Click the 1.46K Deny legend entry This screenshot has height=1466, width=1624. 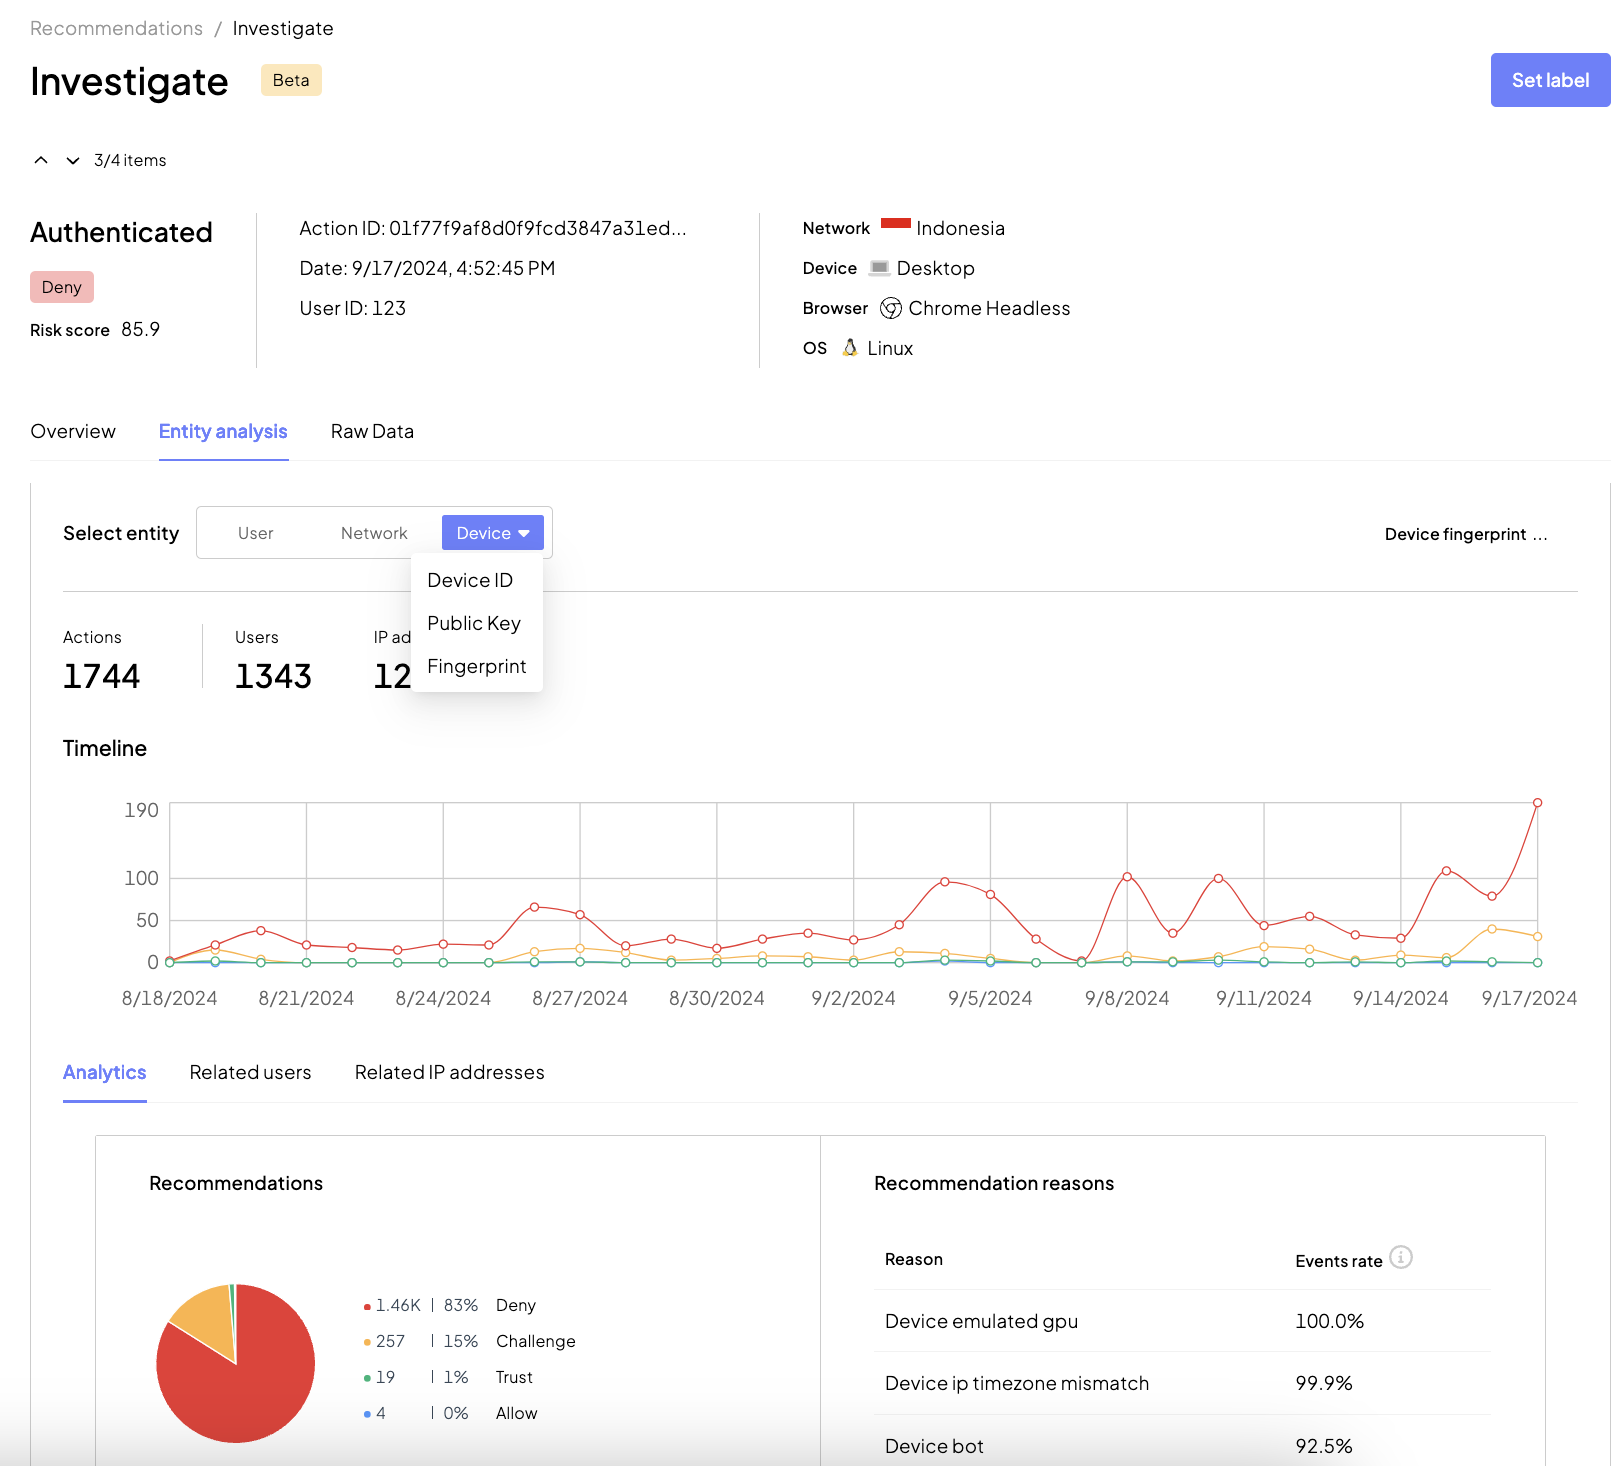[449, 1305]
